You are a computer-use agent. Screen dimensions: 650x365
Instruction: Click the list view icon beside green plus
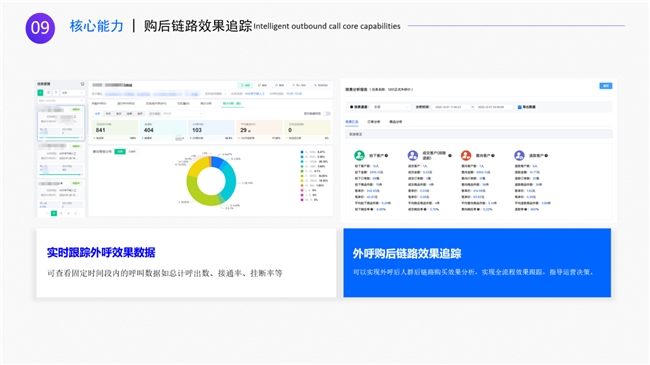tap(48, 92)
